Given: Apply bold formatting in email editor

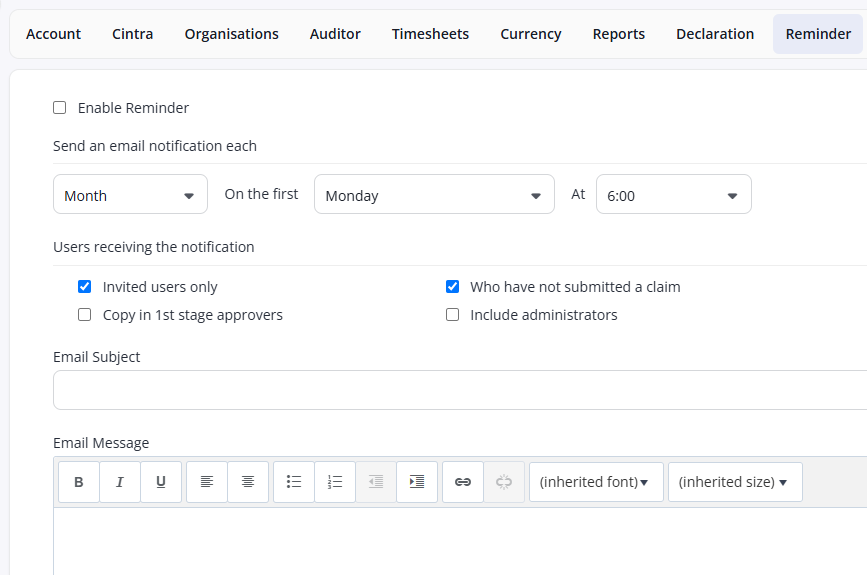Looking at the screenshot, I should (79, 482).
